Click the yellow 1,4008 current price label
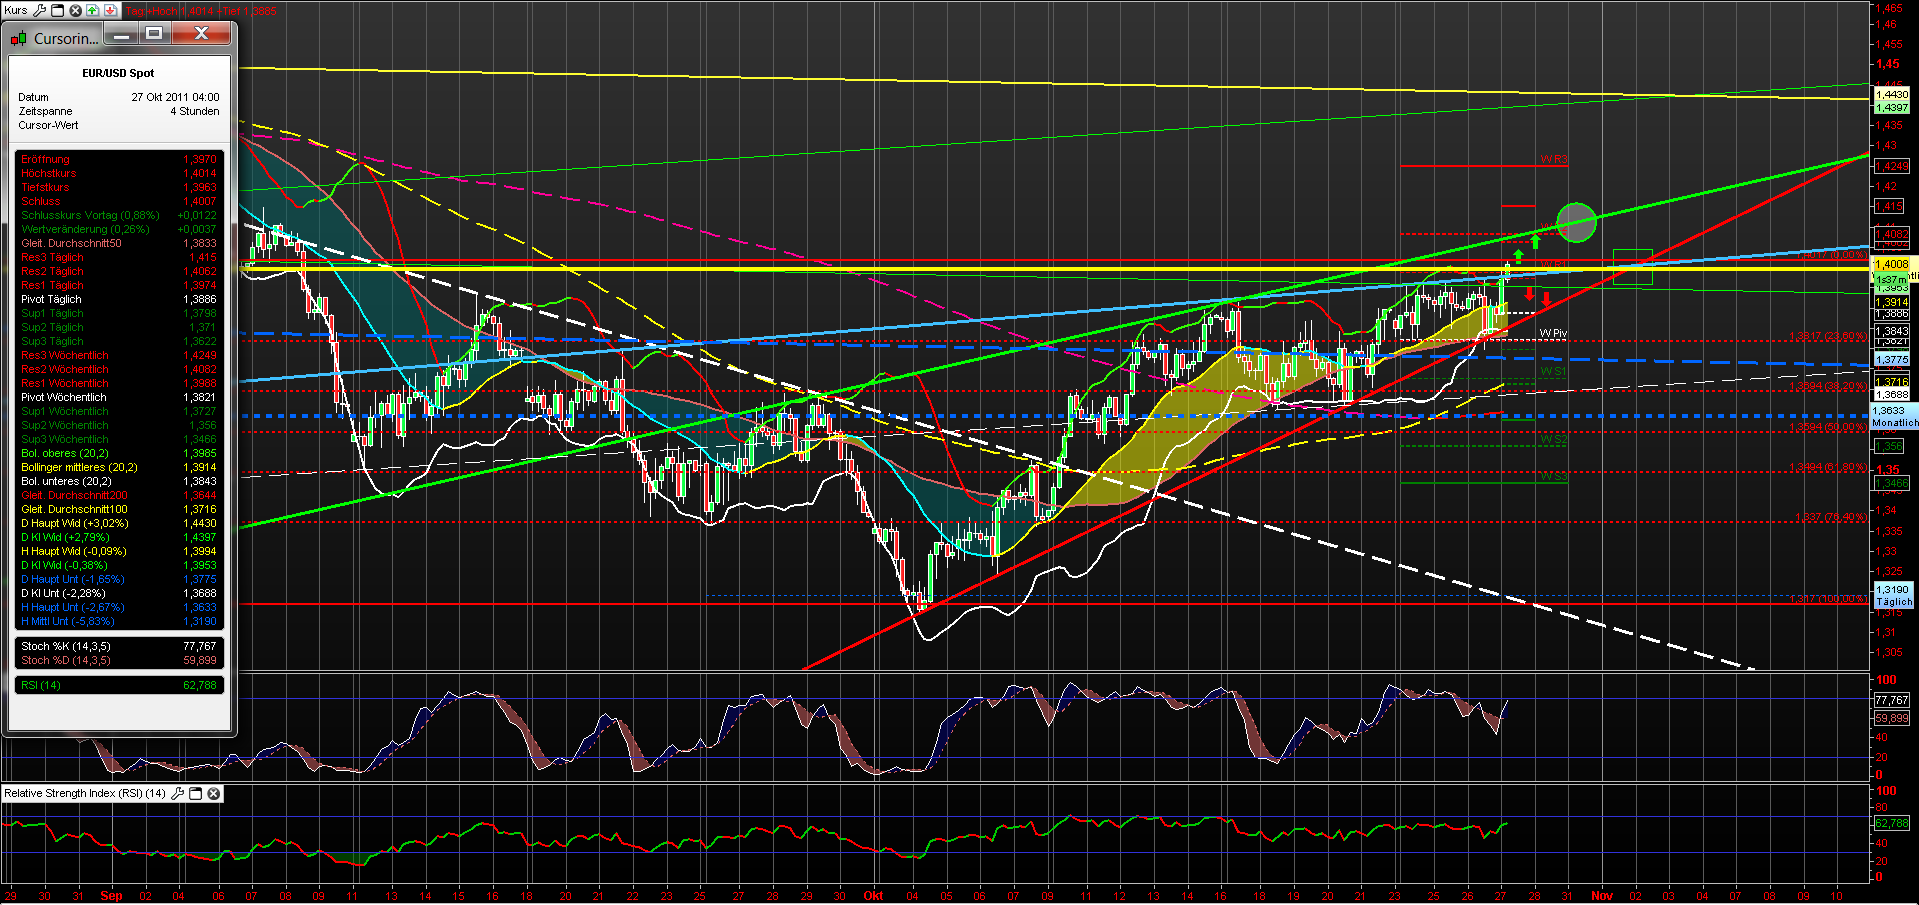This screenshot has width=1919, height=905. pos(1892,264)
